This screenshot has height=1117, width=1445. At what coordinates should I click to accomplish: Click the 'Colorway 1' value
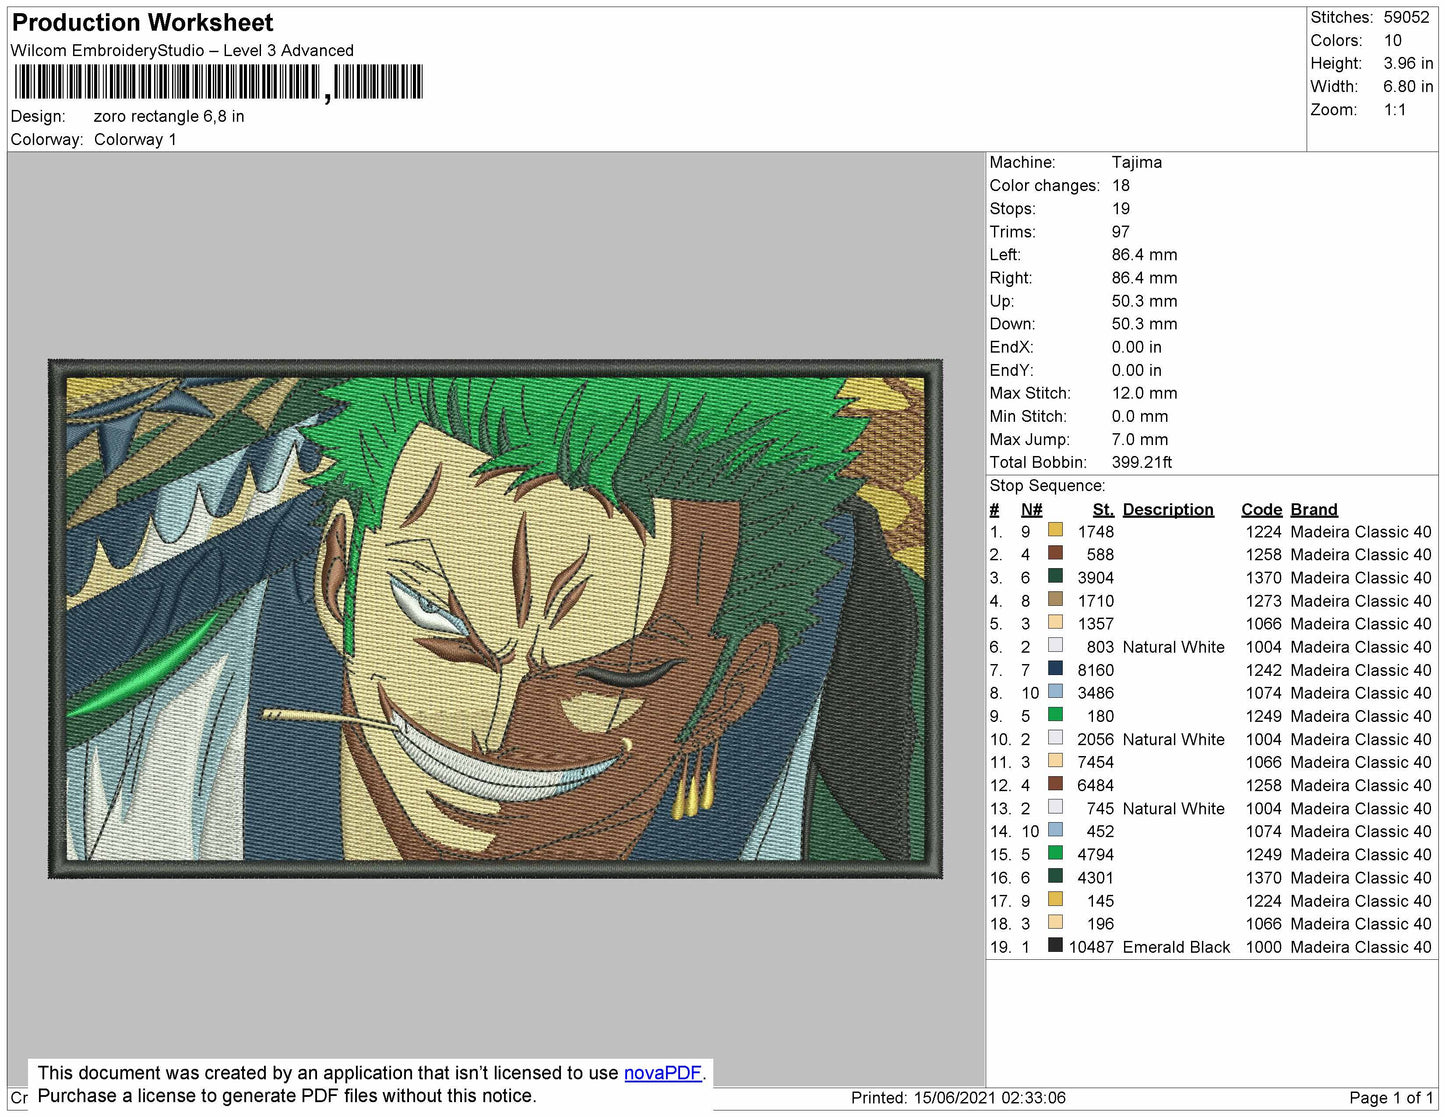tap(135, 139)
